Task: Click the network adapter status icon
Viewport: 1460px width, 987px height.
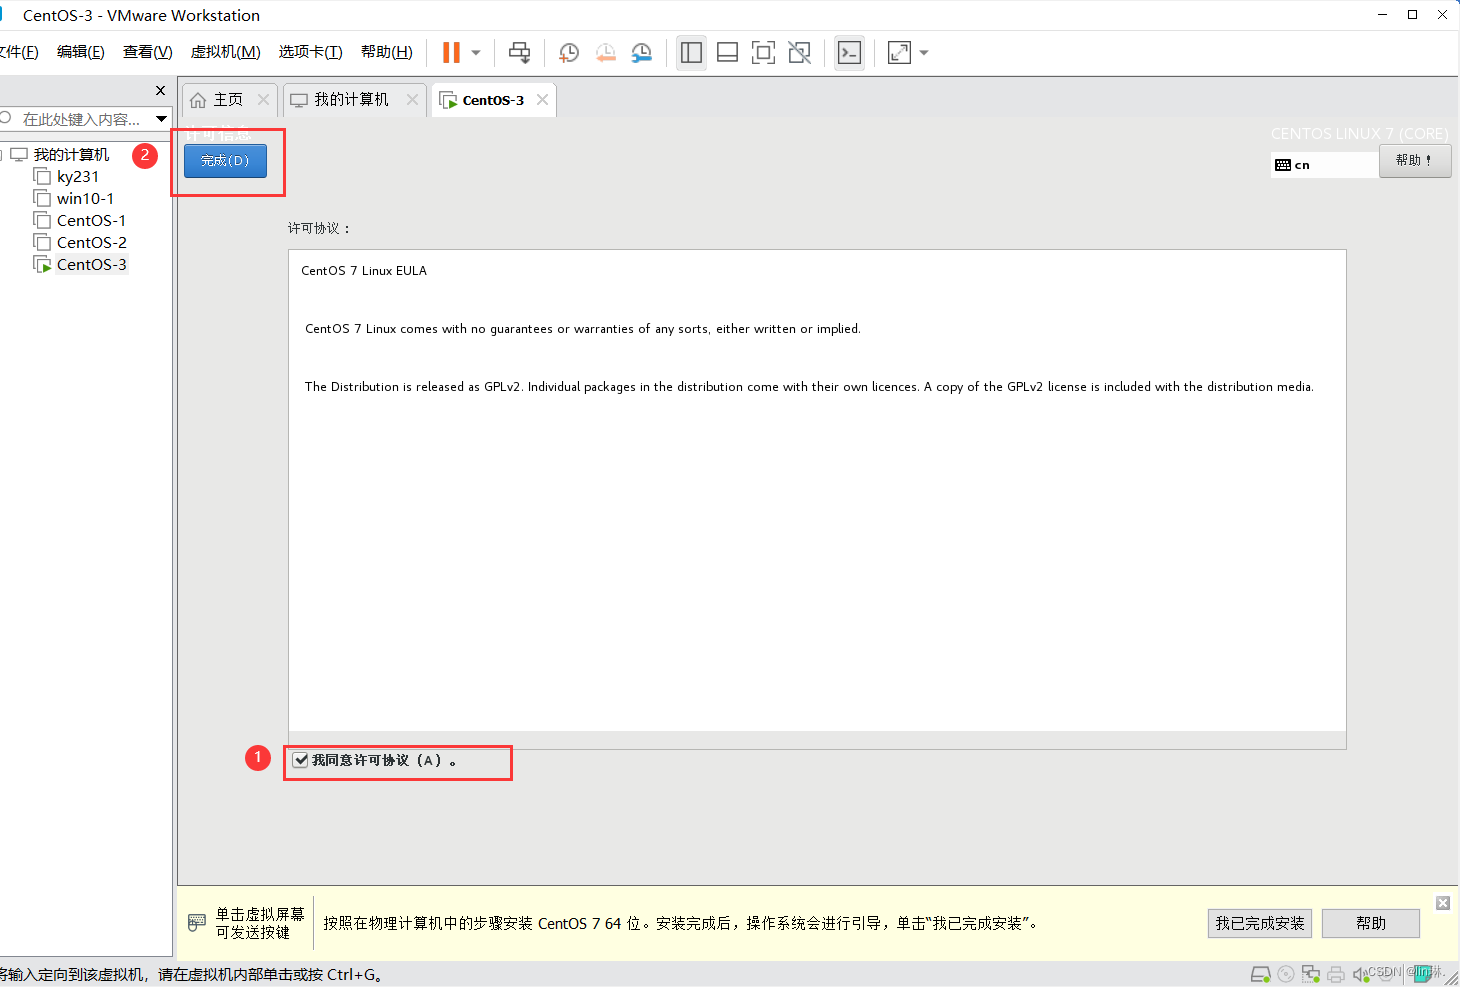Action: coord(1311,973)
